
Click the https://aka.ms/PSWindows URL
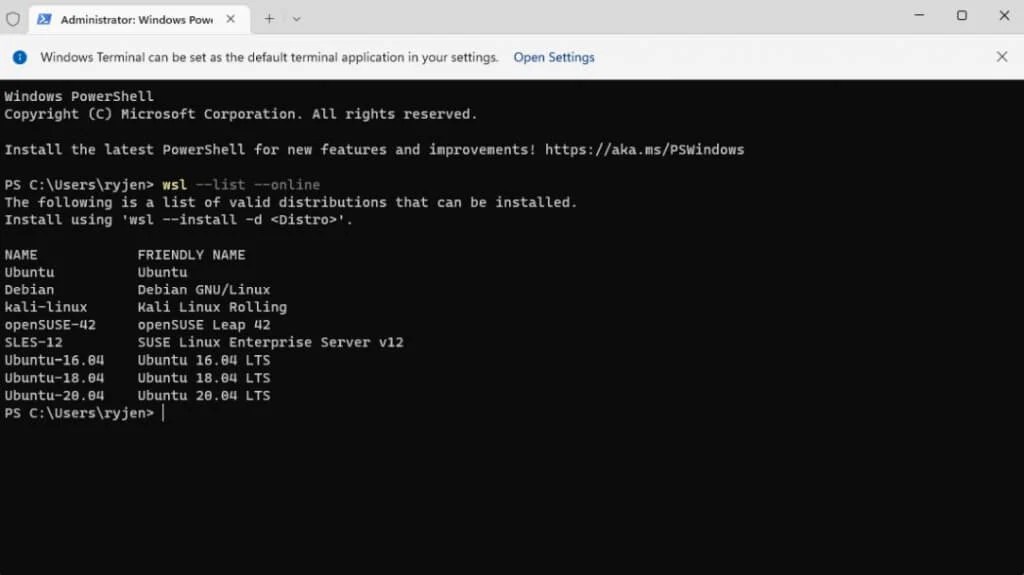point(645,150)
